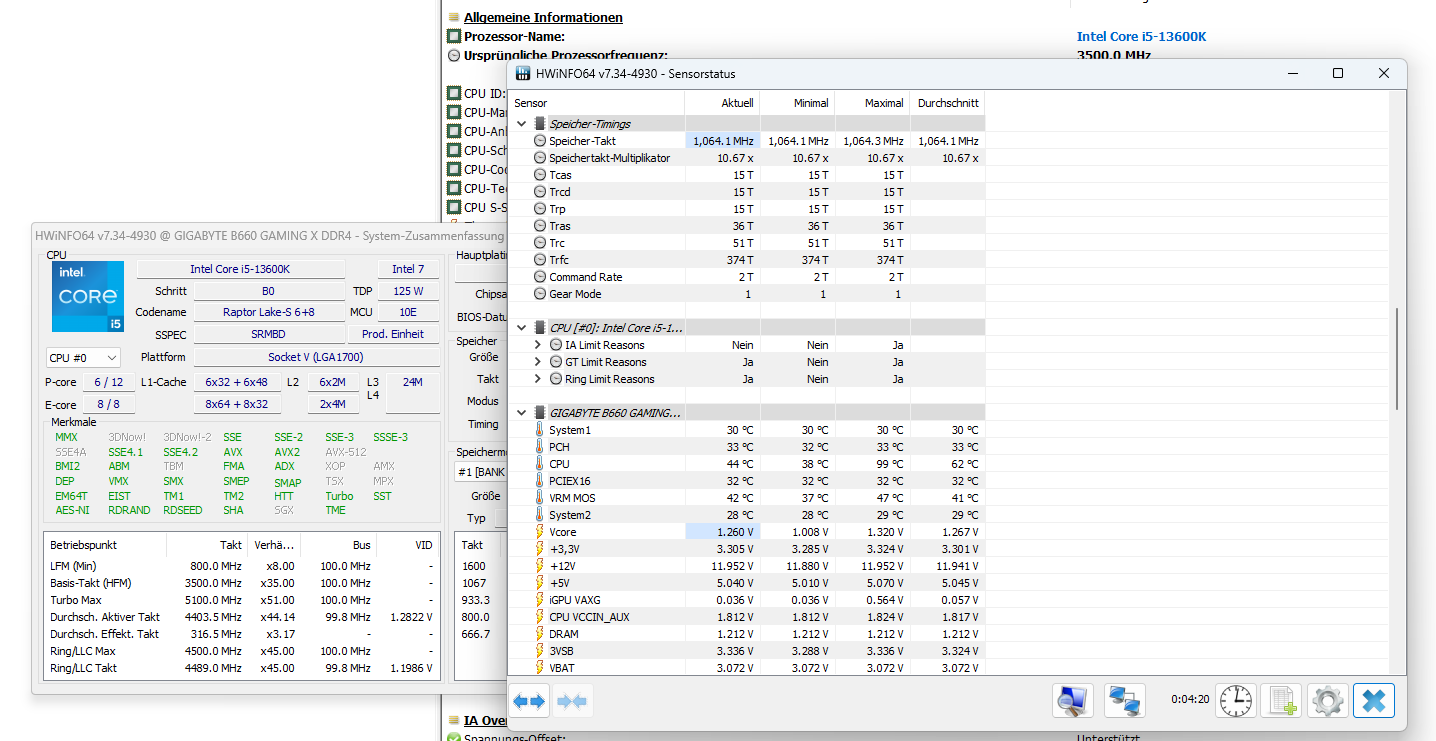The image size is (1436, 741).
Task: Collapse the GIGABYTE B660 GAMING sensor group
Action: [x=522, y=412]
